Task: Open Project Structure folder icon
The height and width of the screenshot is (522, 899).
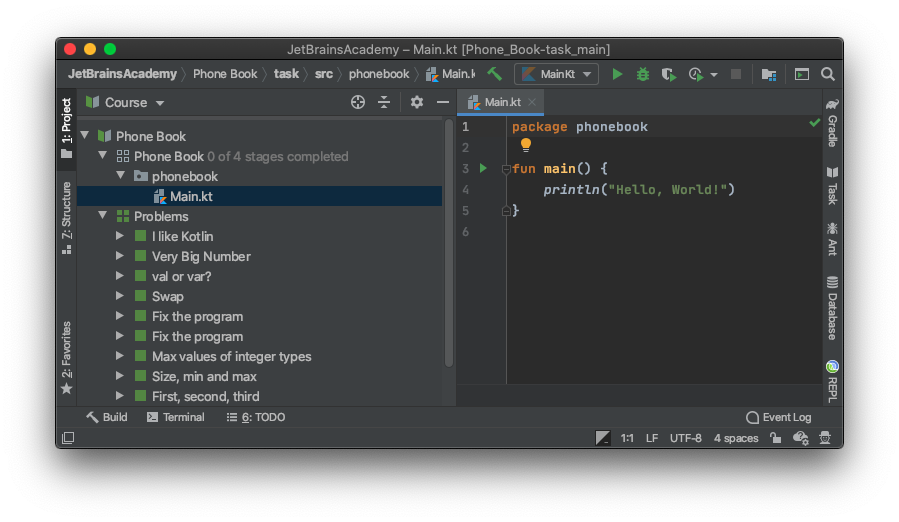Action: pos(769,75)
